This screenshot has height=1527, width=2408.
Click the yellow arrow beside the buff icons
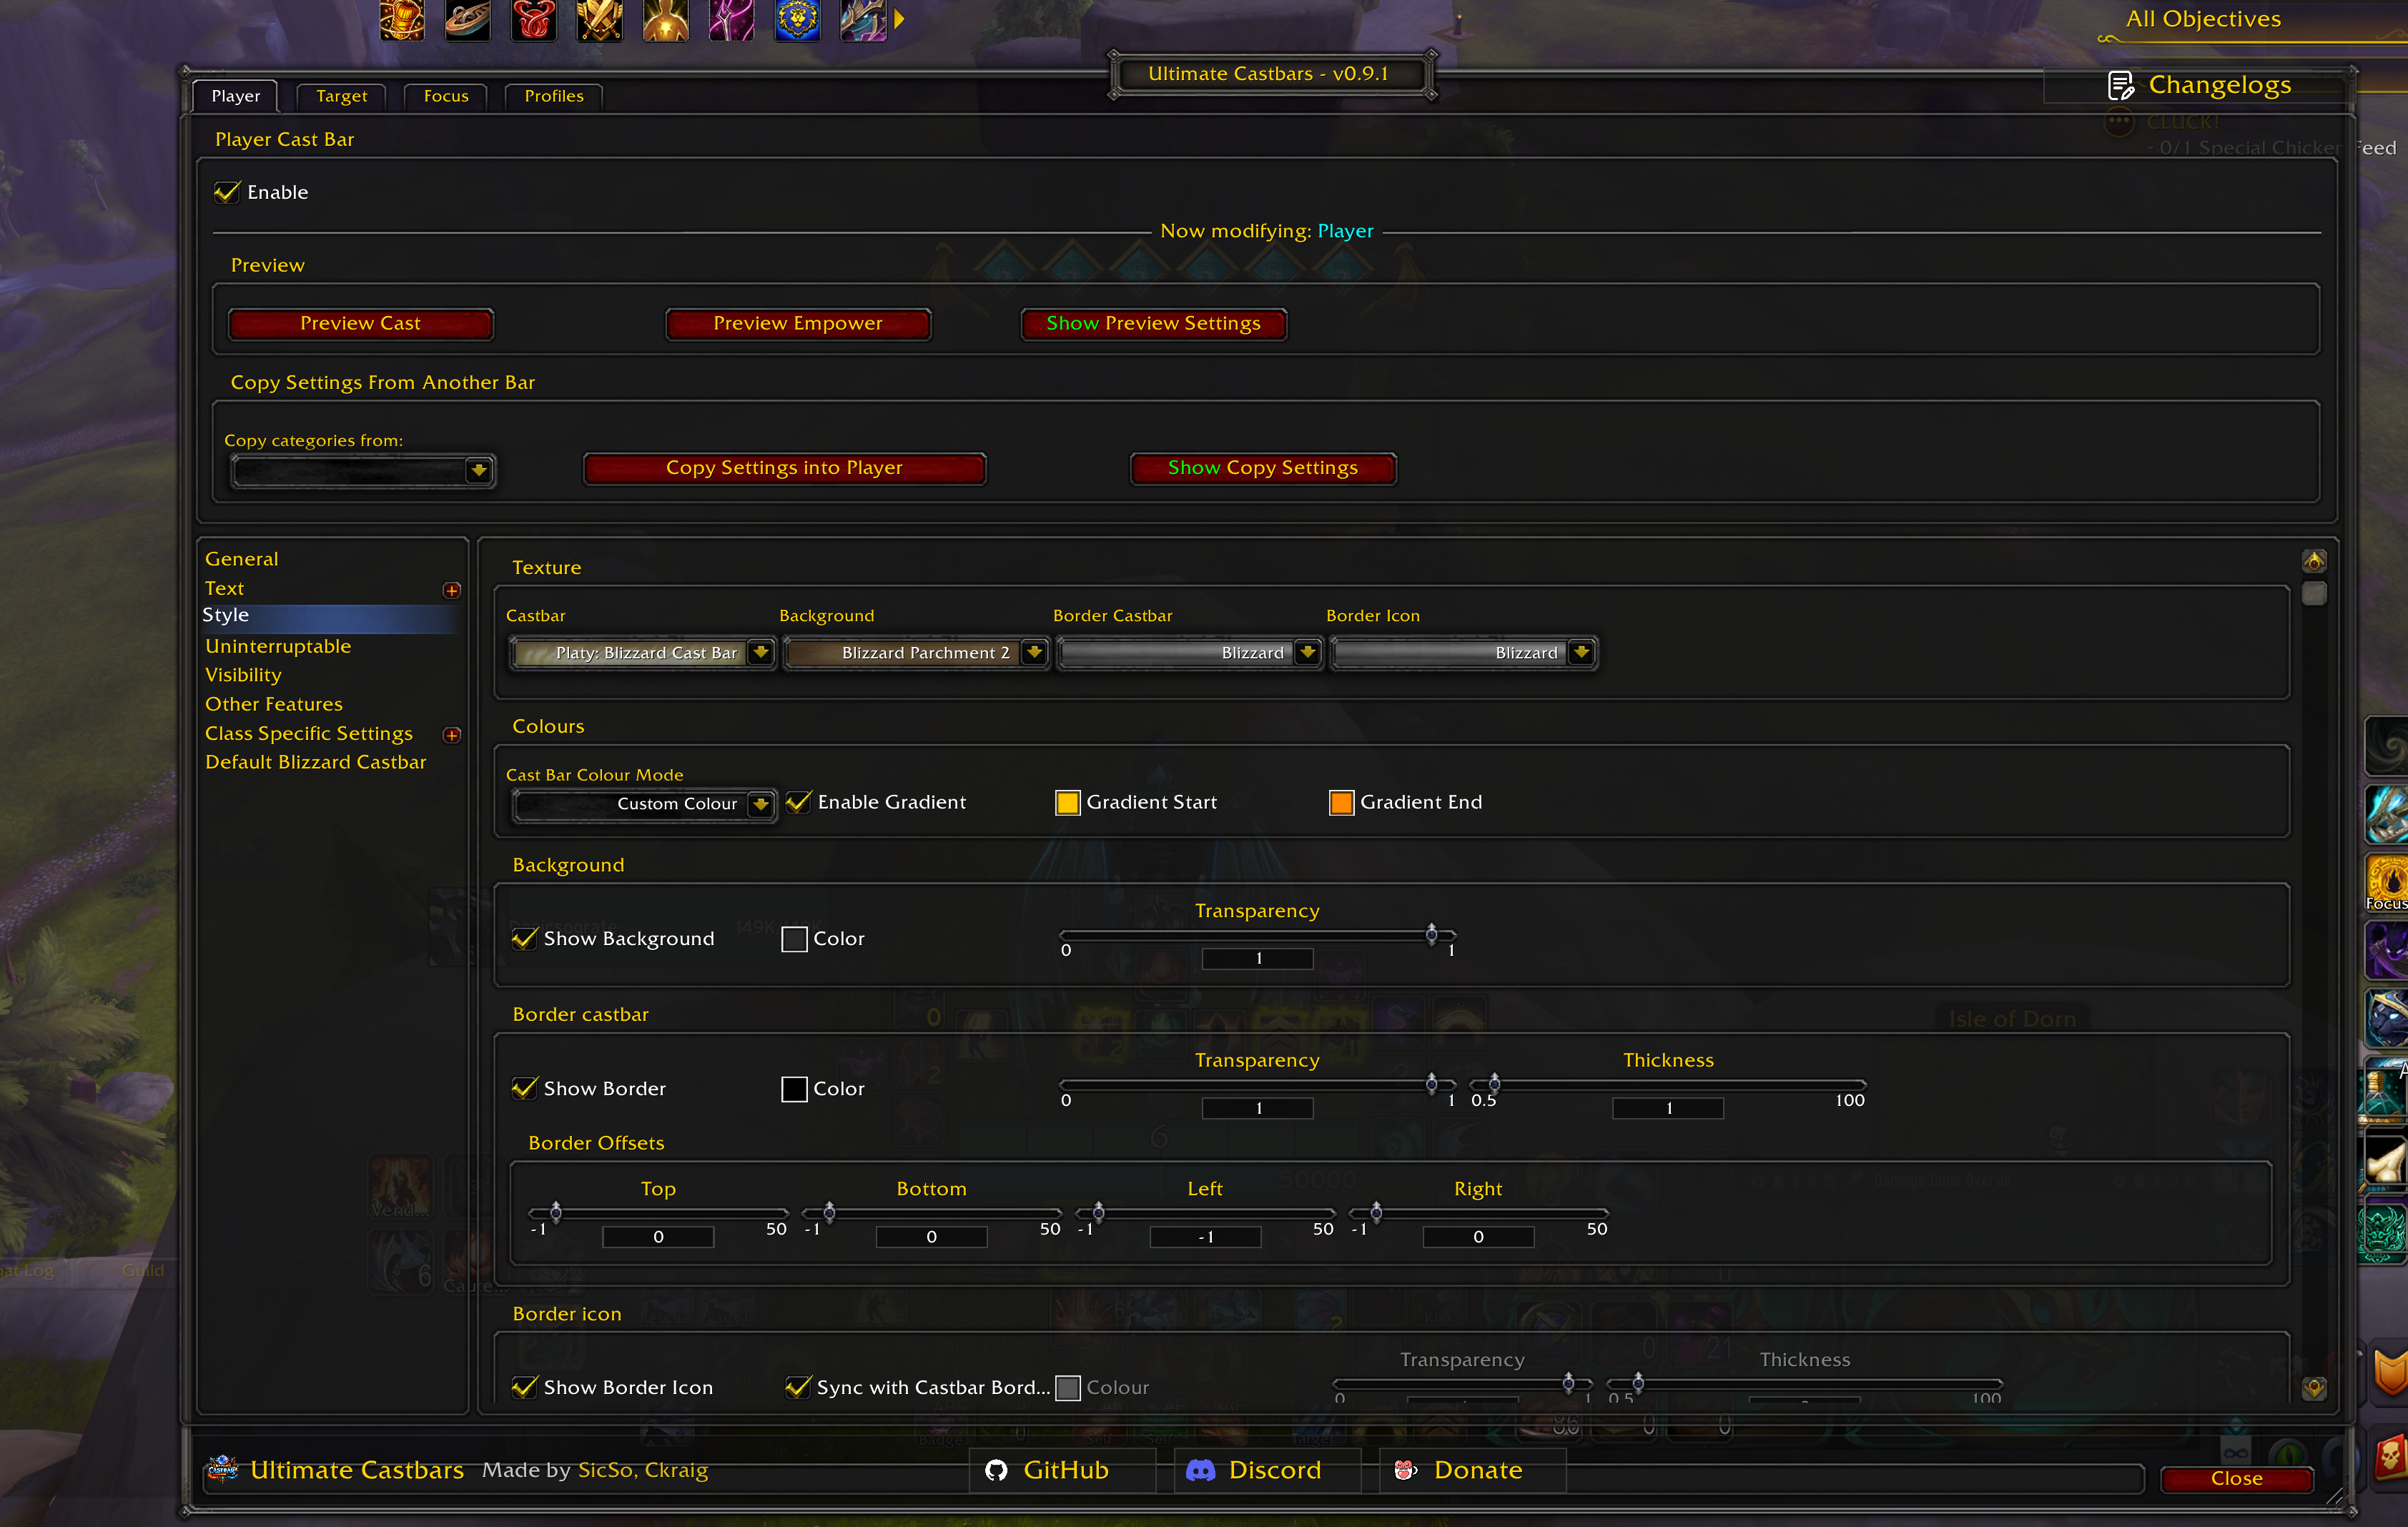pos(899,19)
